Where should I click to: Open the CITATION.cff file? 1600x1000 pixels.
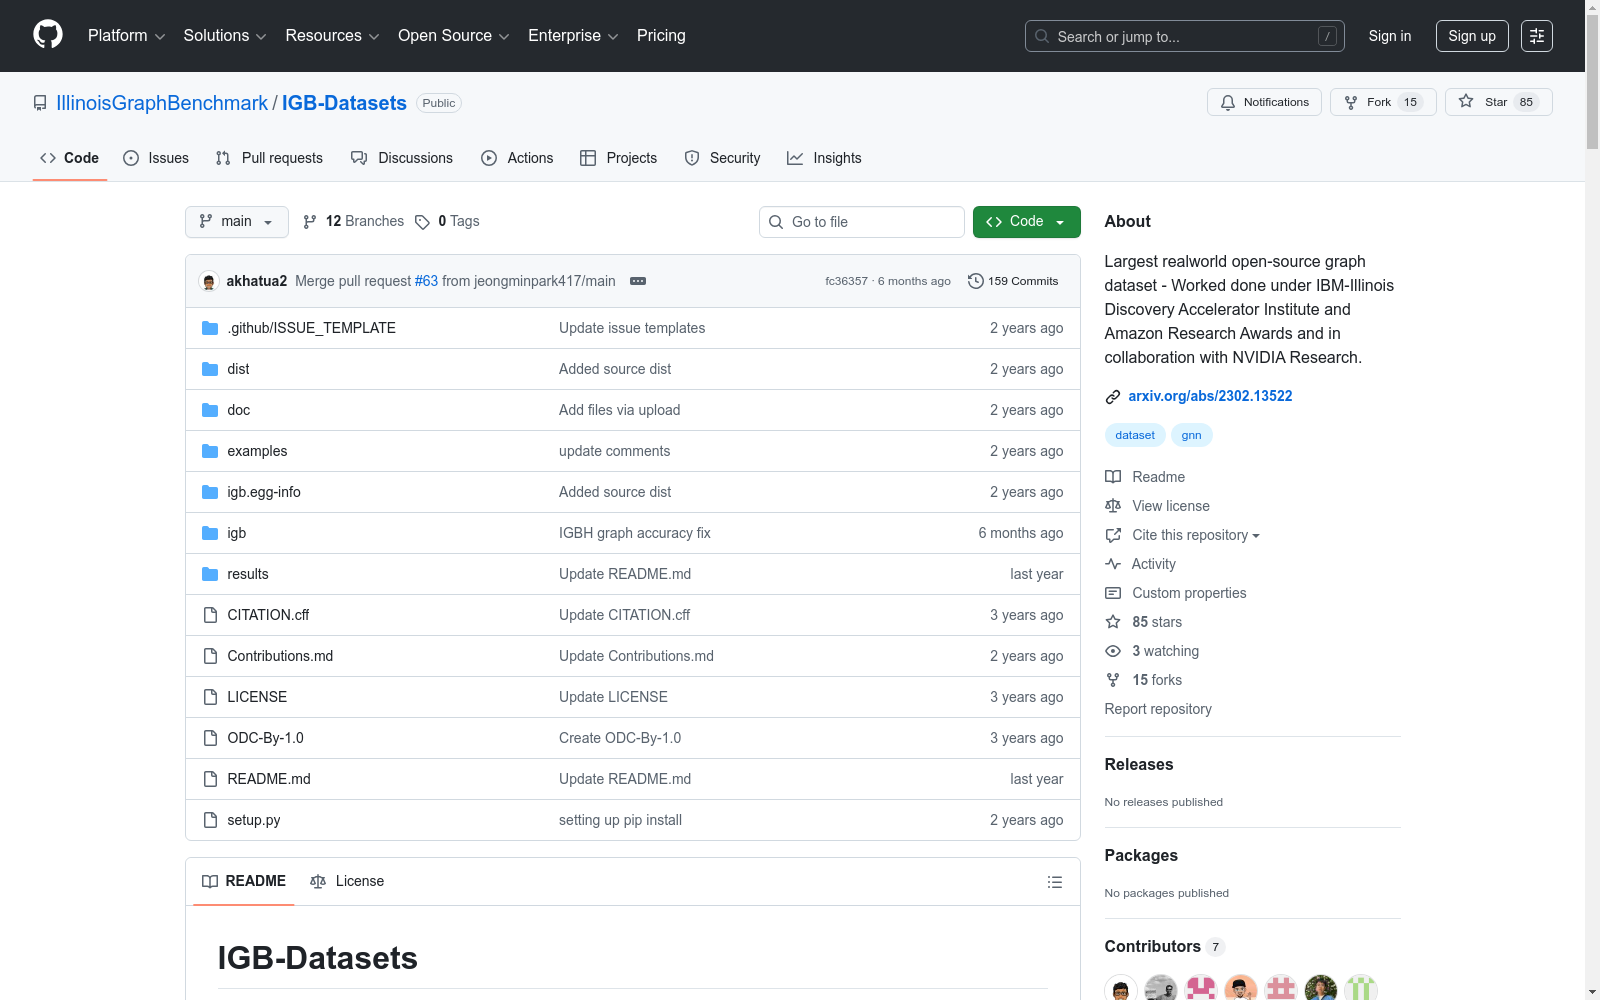268,615
